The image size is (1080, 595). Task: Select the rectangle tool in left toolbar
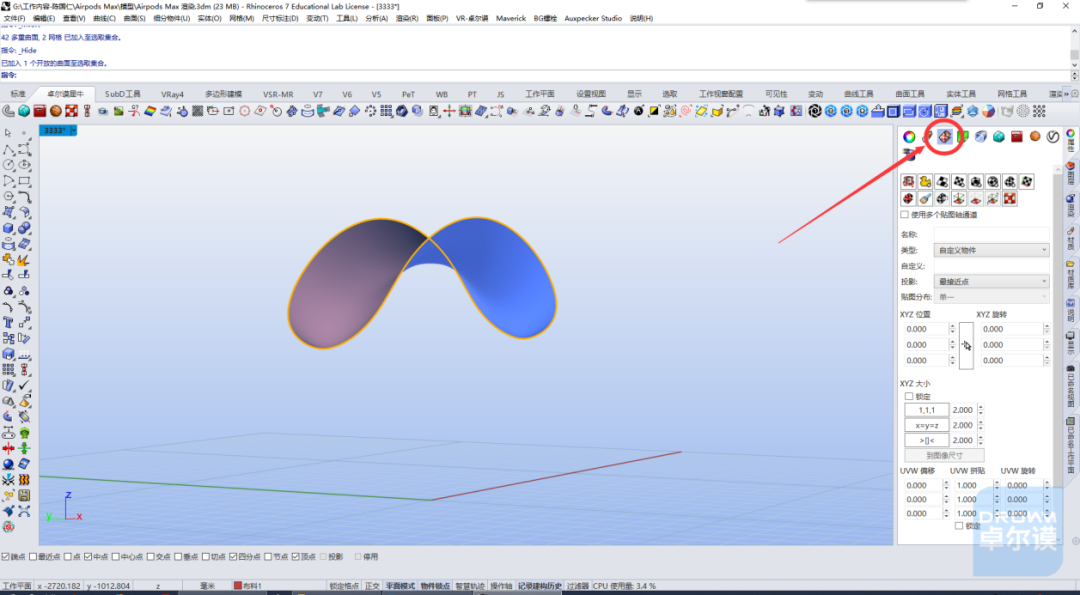click(24, 181)
